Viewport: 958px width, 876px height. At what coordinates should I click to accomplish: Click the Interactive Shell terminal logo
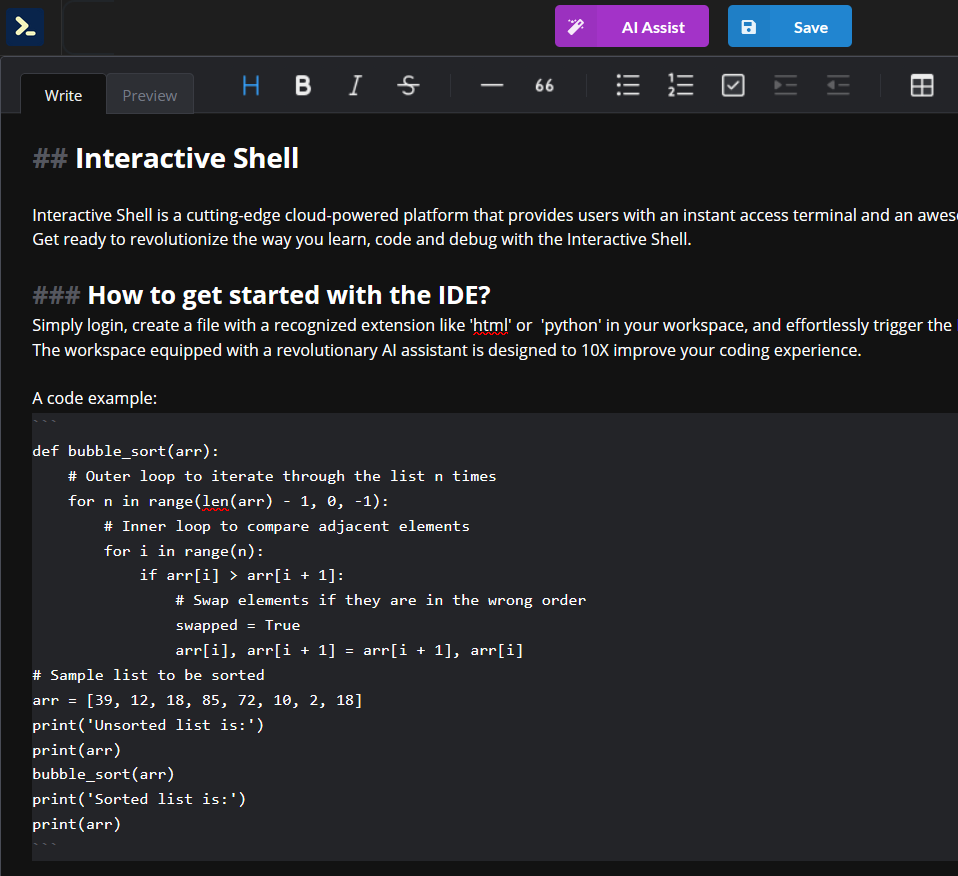[25, 27]
